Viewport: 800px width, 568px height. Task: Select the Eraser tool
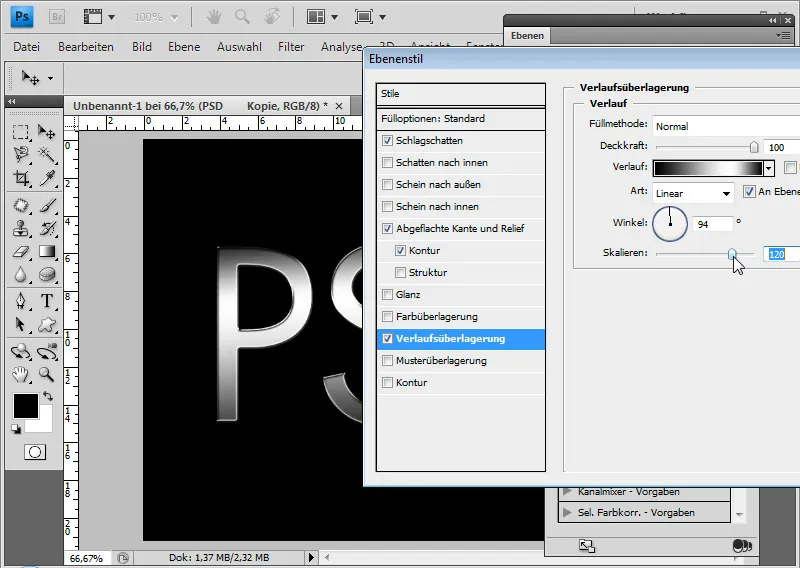20,252
